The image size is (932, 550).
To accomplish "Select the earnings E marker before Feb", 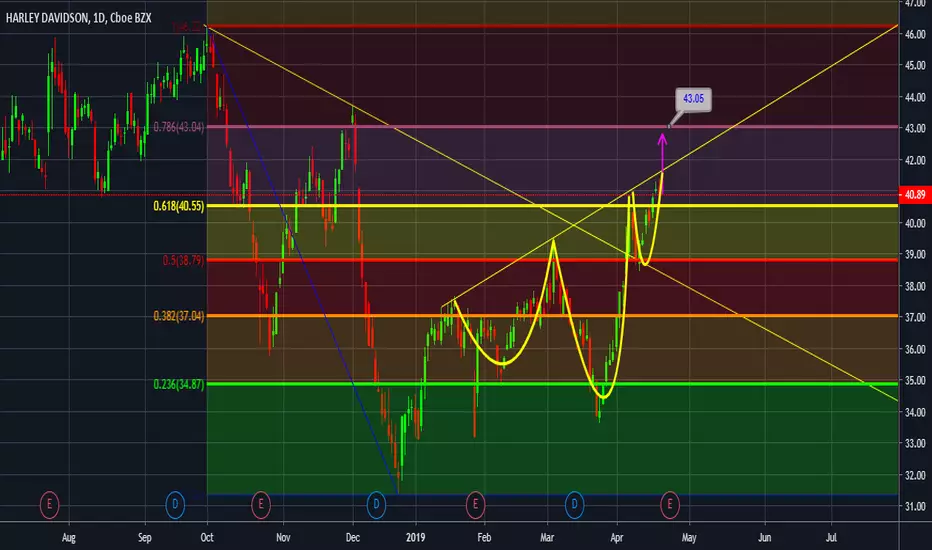I will pyautogui.click(x=475, y=505).
